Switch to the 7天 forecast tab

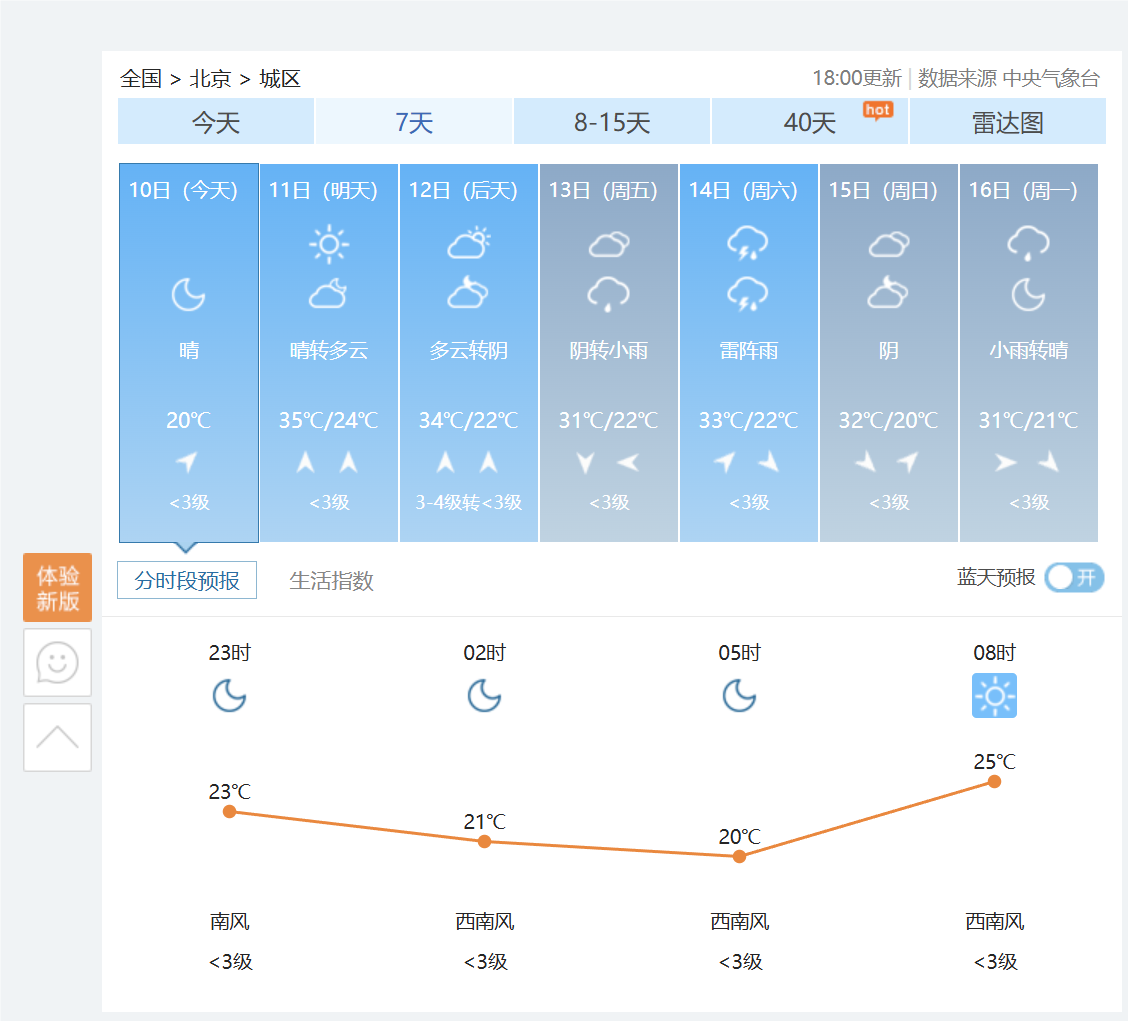tap(414, 122)
